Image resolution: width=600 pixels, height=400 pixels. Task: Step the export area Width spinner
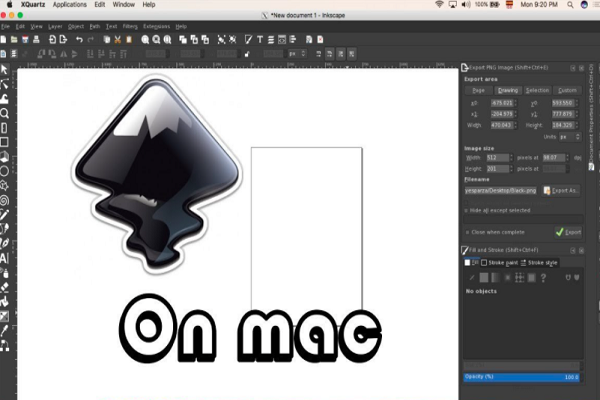[x=515, y=125]
